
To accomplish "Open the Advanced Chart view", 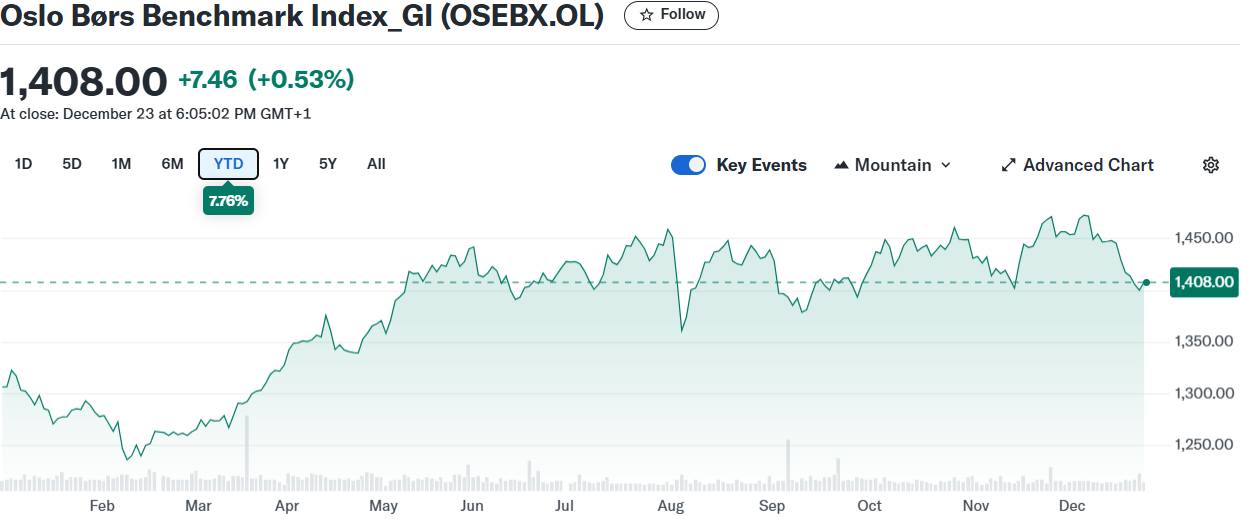I will [1077, 165].
